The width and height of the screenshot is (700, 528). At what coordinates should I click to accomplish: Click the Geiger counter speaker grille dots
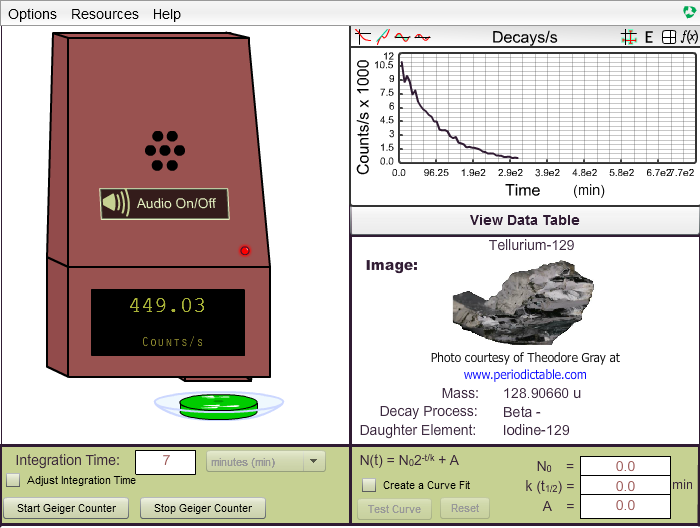point(165,150)
